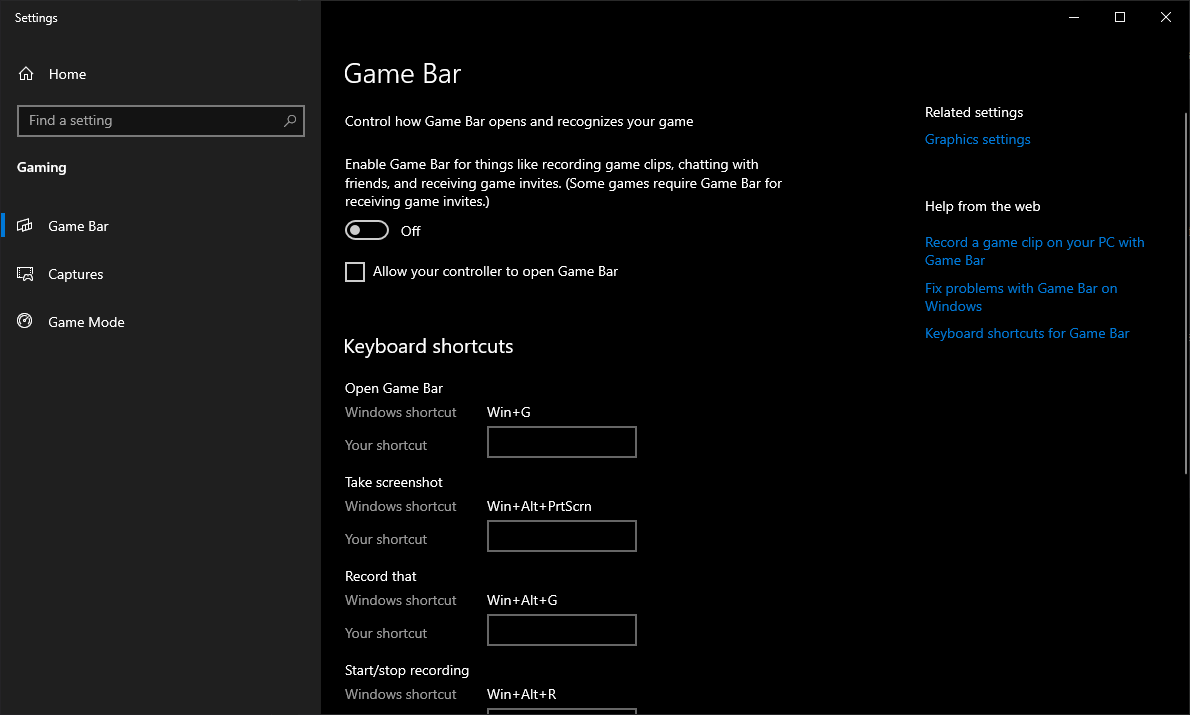
Task: Click the Game Bar sidebar icon
Action: 25,225
